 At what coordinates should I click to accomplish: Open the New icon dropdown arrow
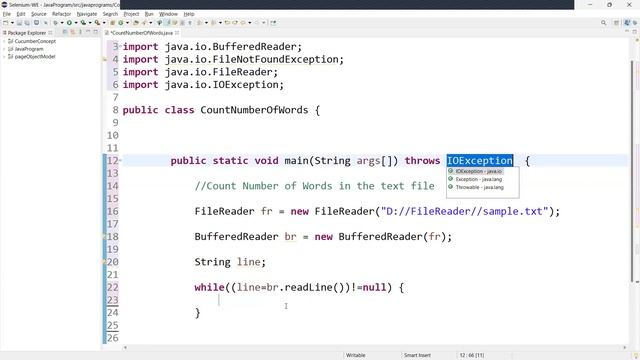(x=12, y=23)
